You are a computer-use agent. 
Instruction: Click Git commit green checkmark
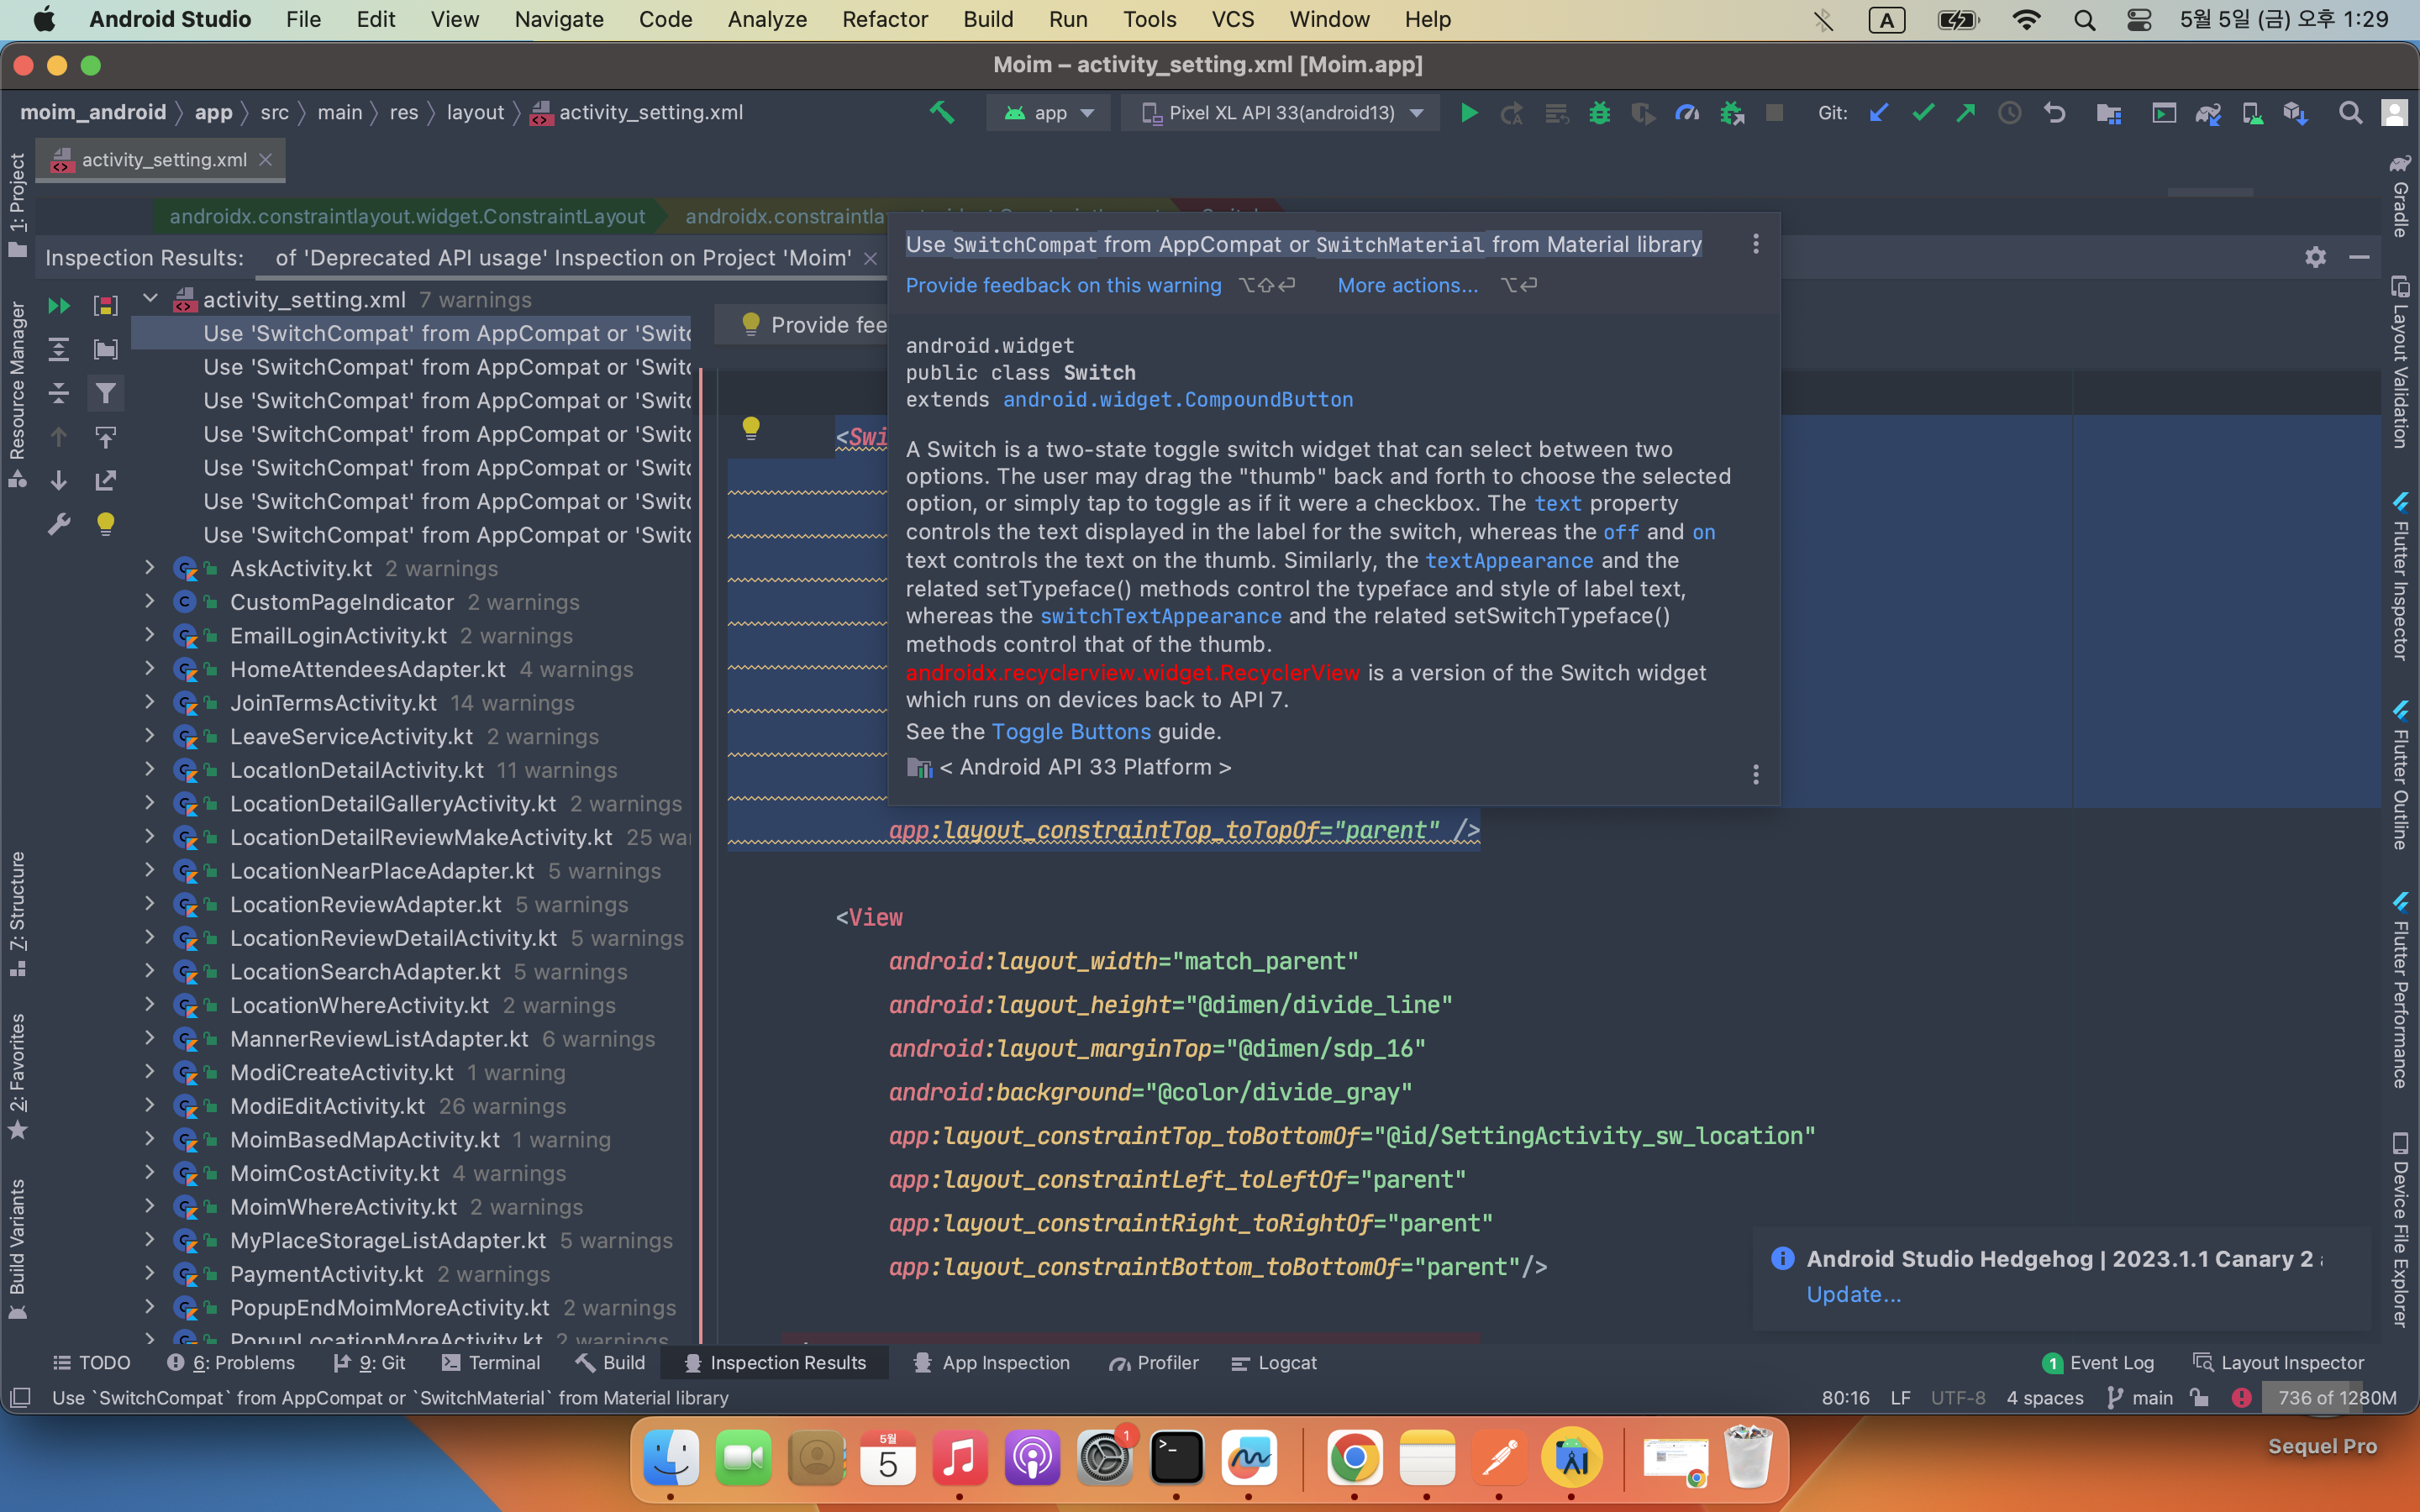pos(1922,113)
